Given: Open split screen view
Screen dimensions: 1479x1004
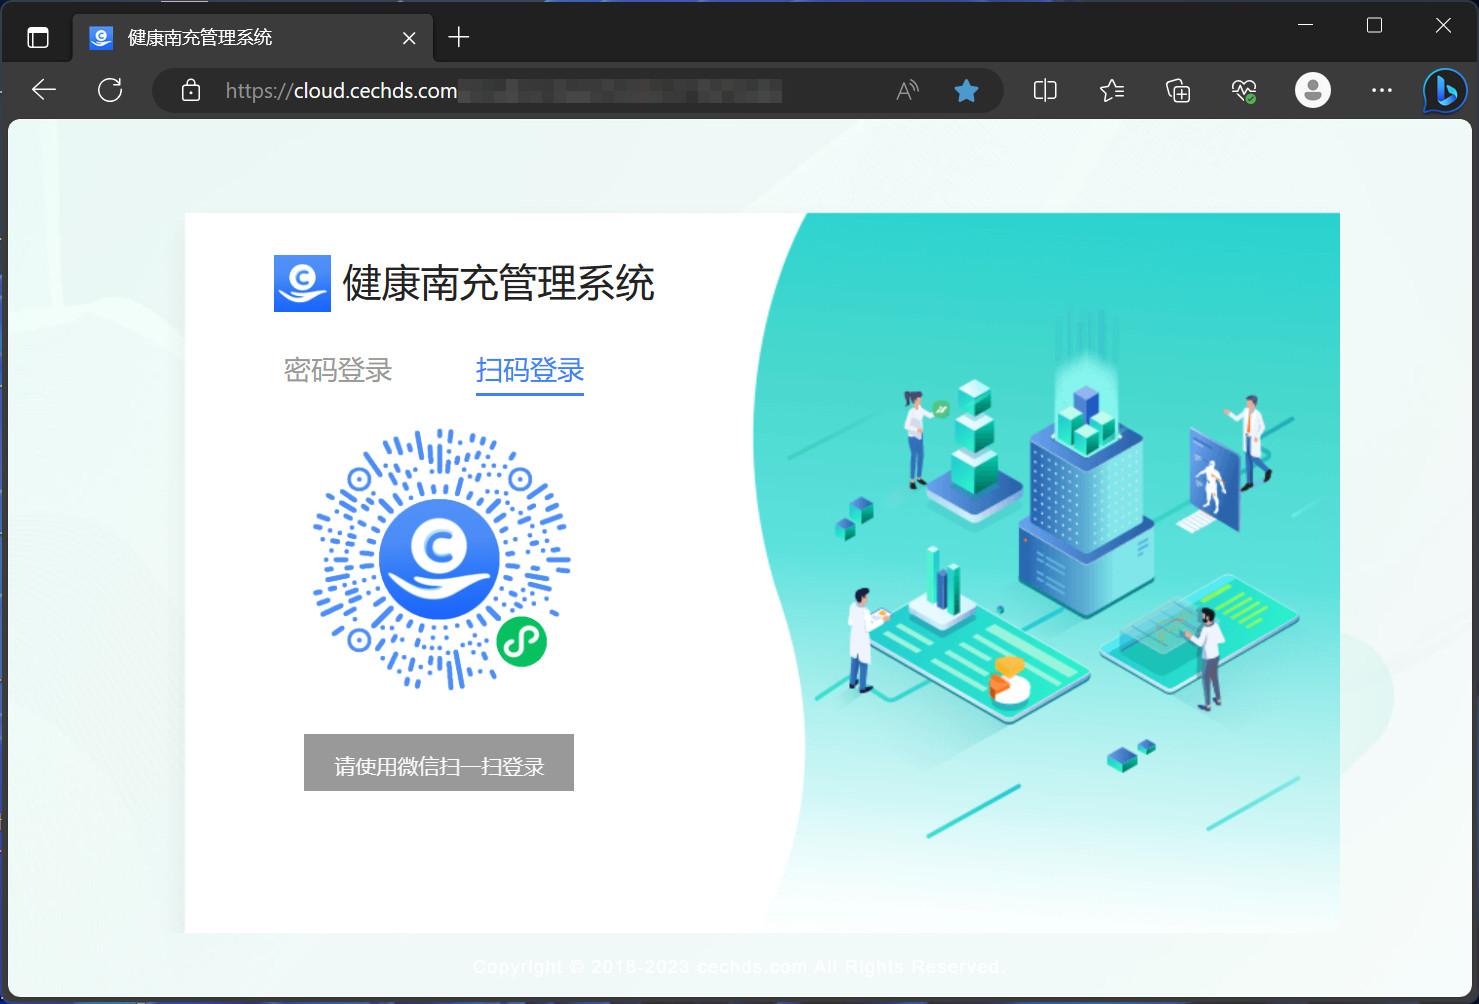Looking at the screenshot, I should [1045, 91].
